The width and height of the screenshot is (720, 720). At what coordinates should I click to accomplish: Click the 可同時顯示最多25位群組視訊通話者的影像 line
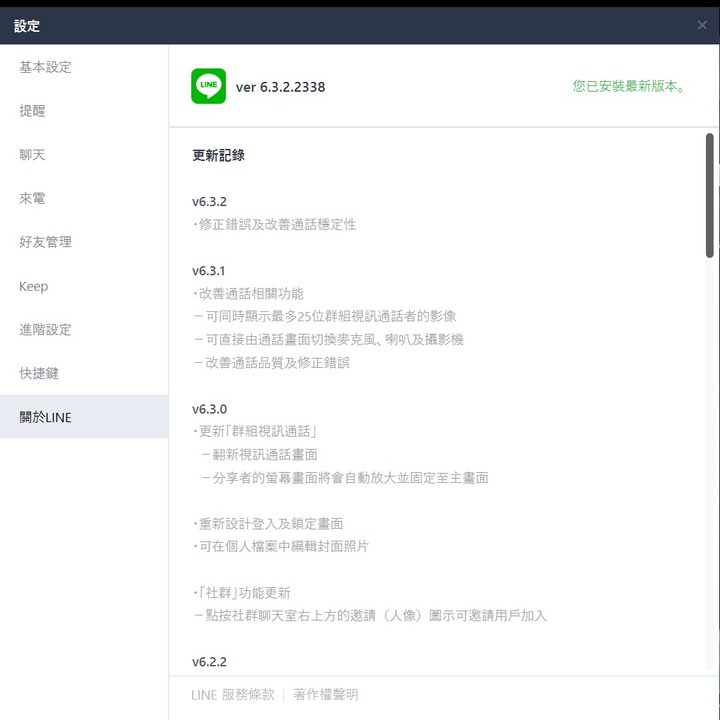[325, 316]
